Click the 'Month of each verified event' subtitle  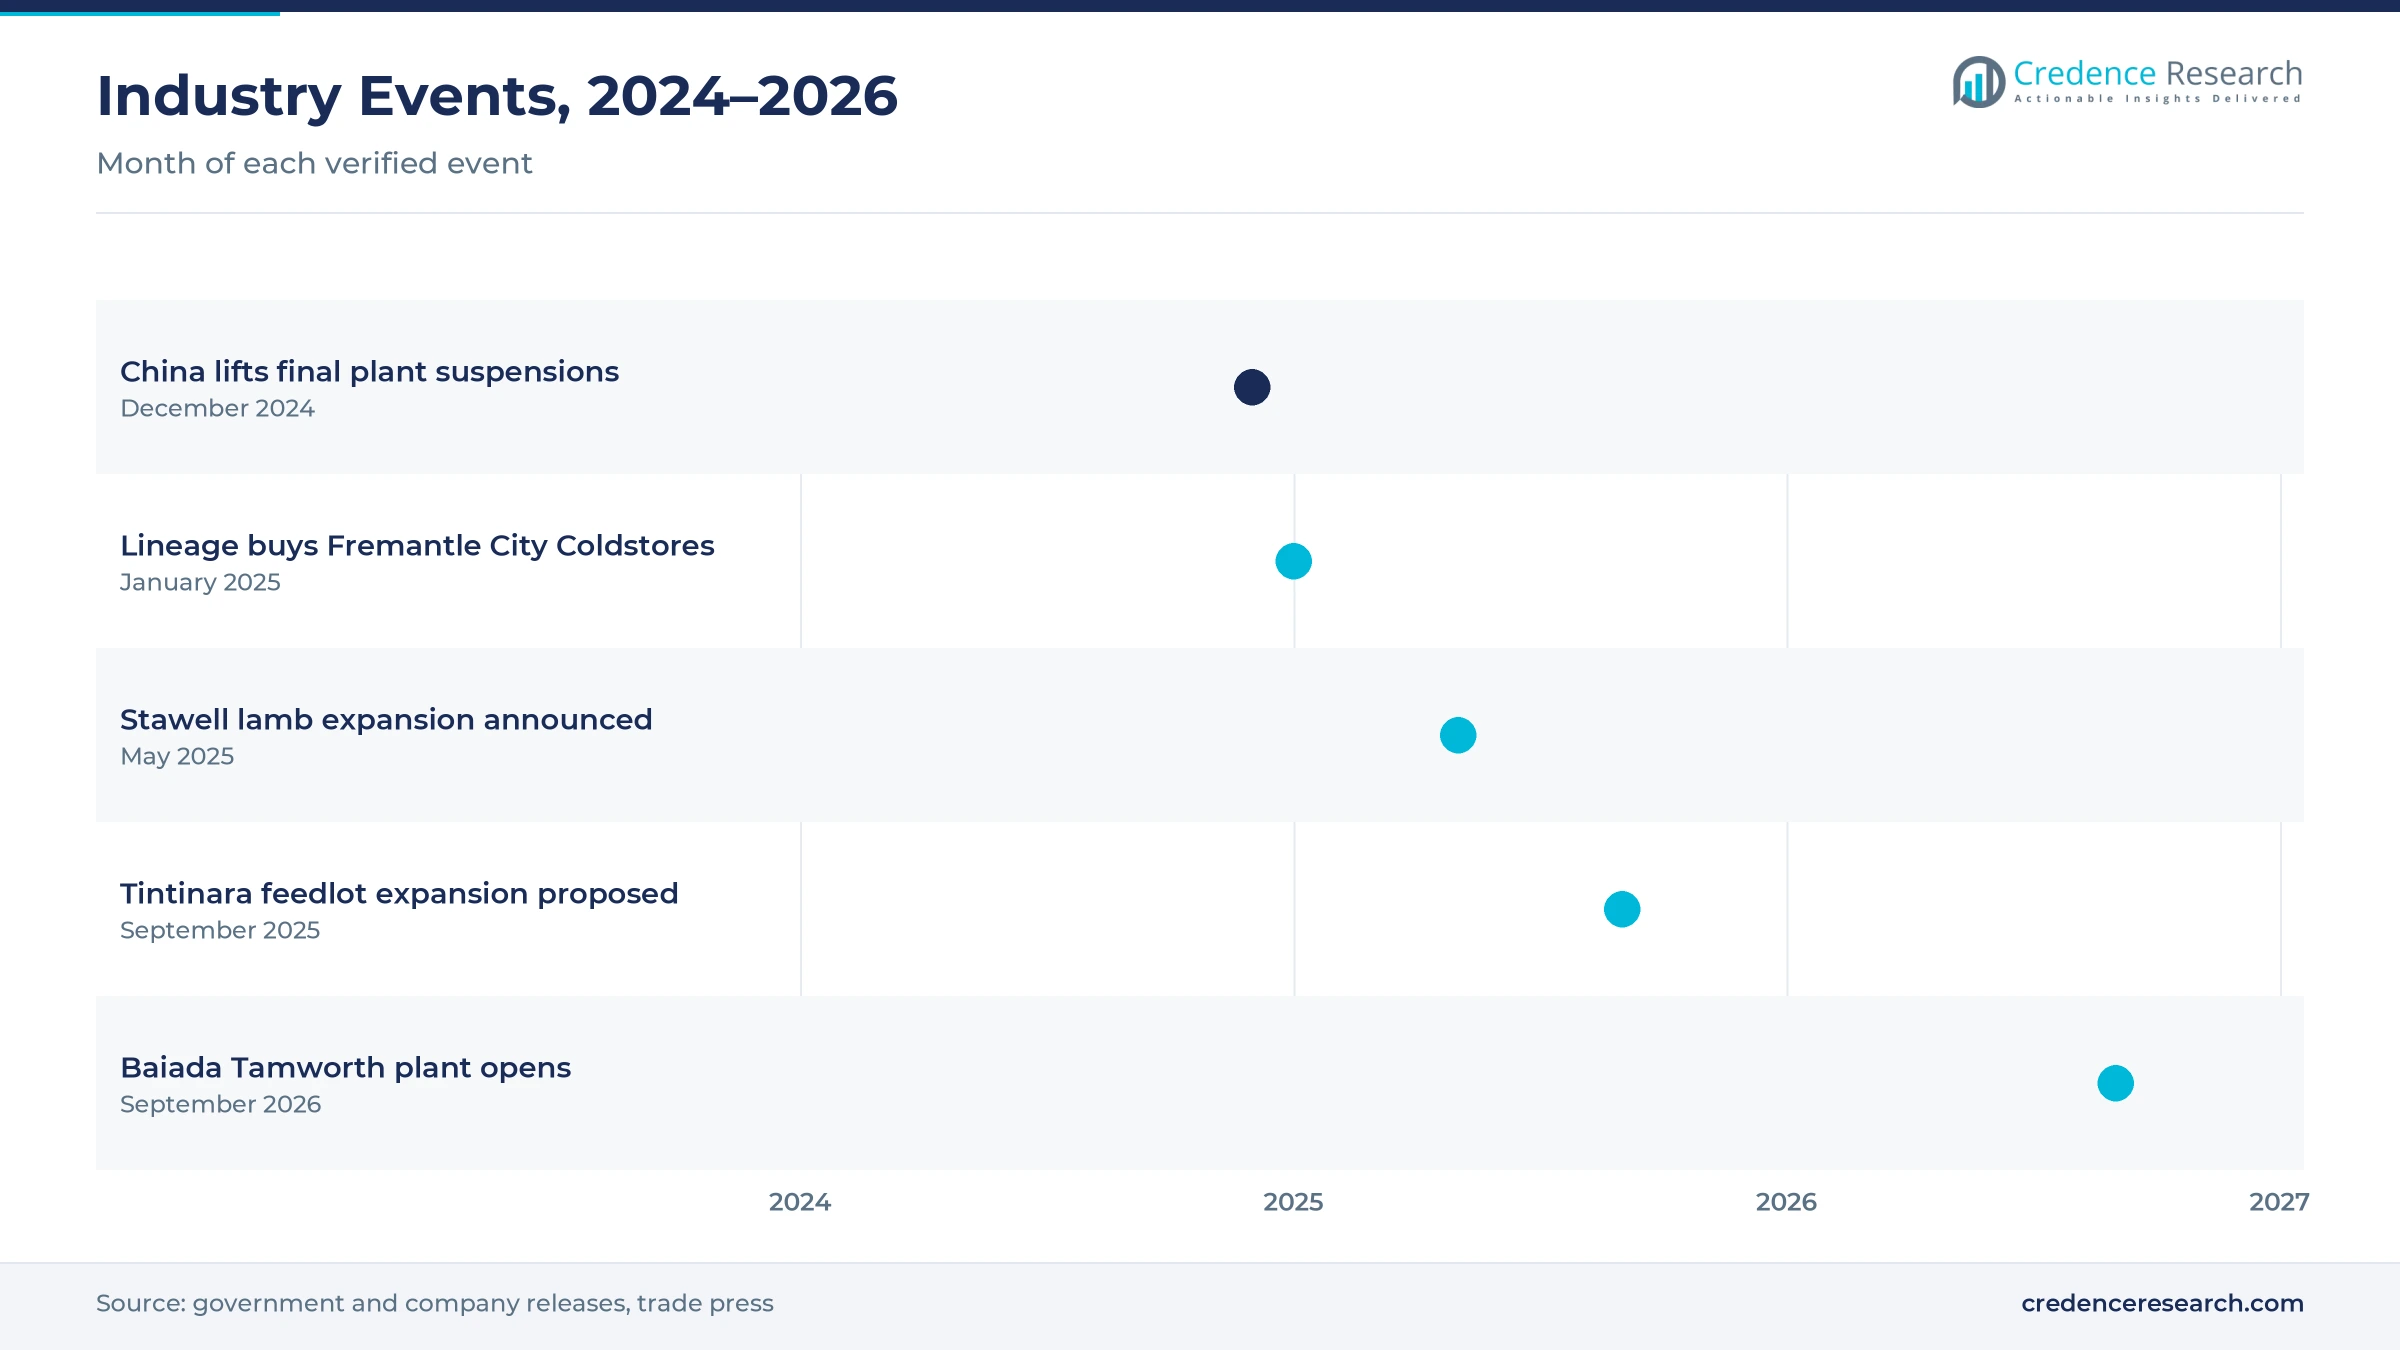click(314, 163)
